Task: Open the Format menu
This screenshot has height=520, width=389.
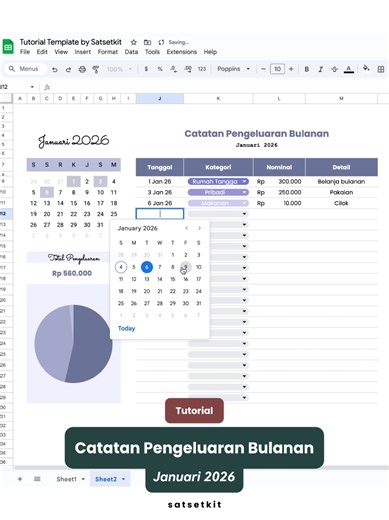Action: point(108,52)
